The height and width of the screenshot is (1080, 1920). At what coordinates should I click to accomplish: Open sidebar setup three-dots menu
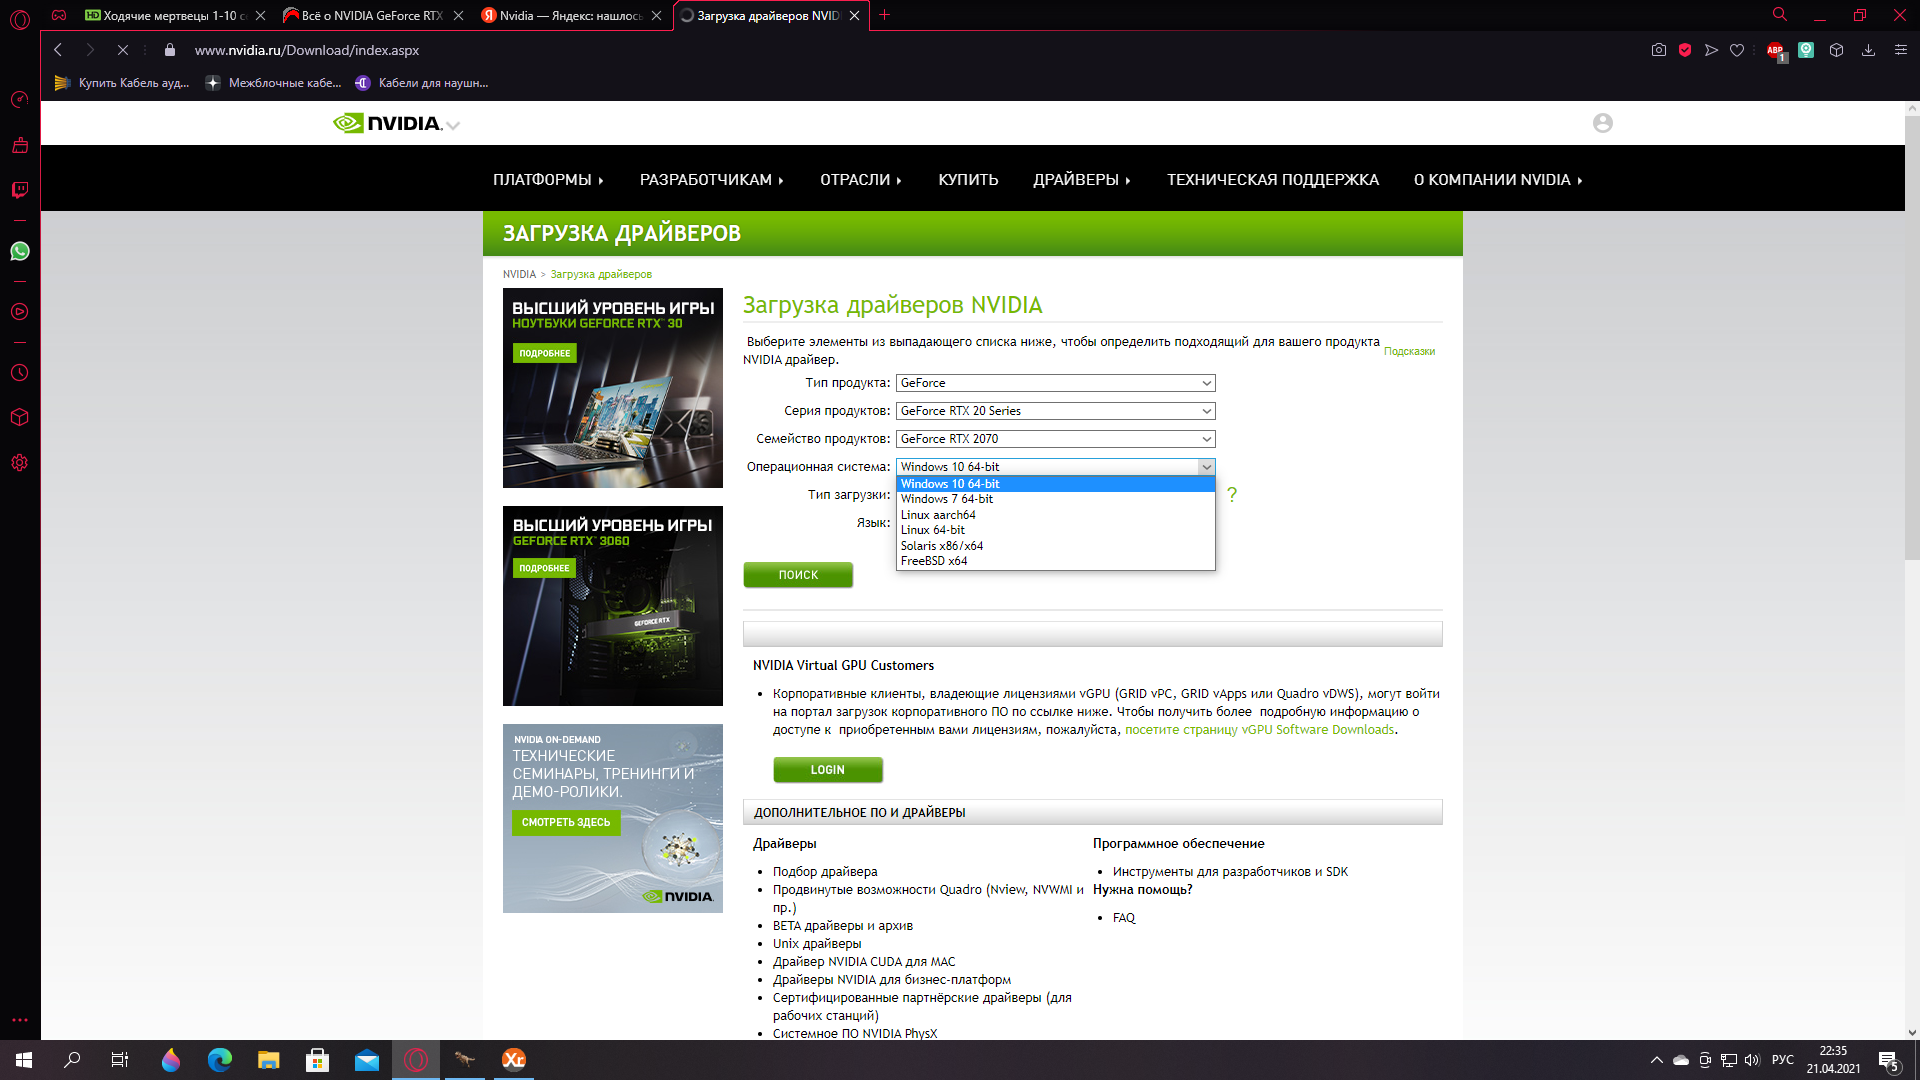[x=20, y=1020]
